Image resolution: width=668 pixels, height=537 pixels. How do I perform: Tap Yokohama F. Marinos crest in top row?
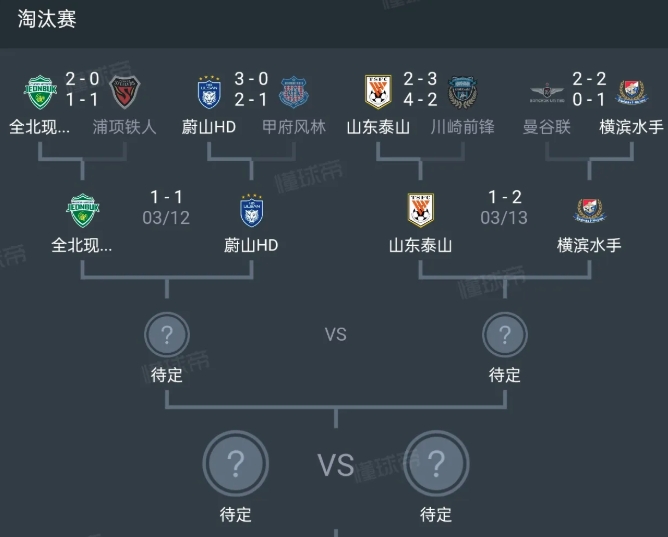(631, 92)
